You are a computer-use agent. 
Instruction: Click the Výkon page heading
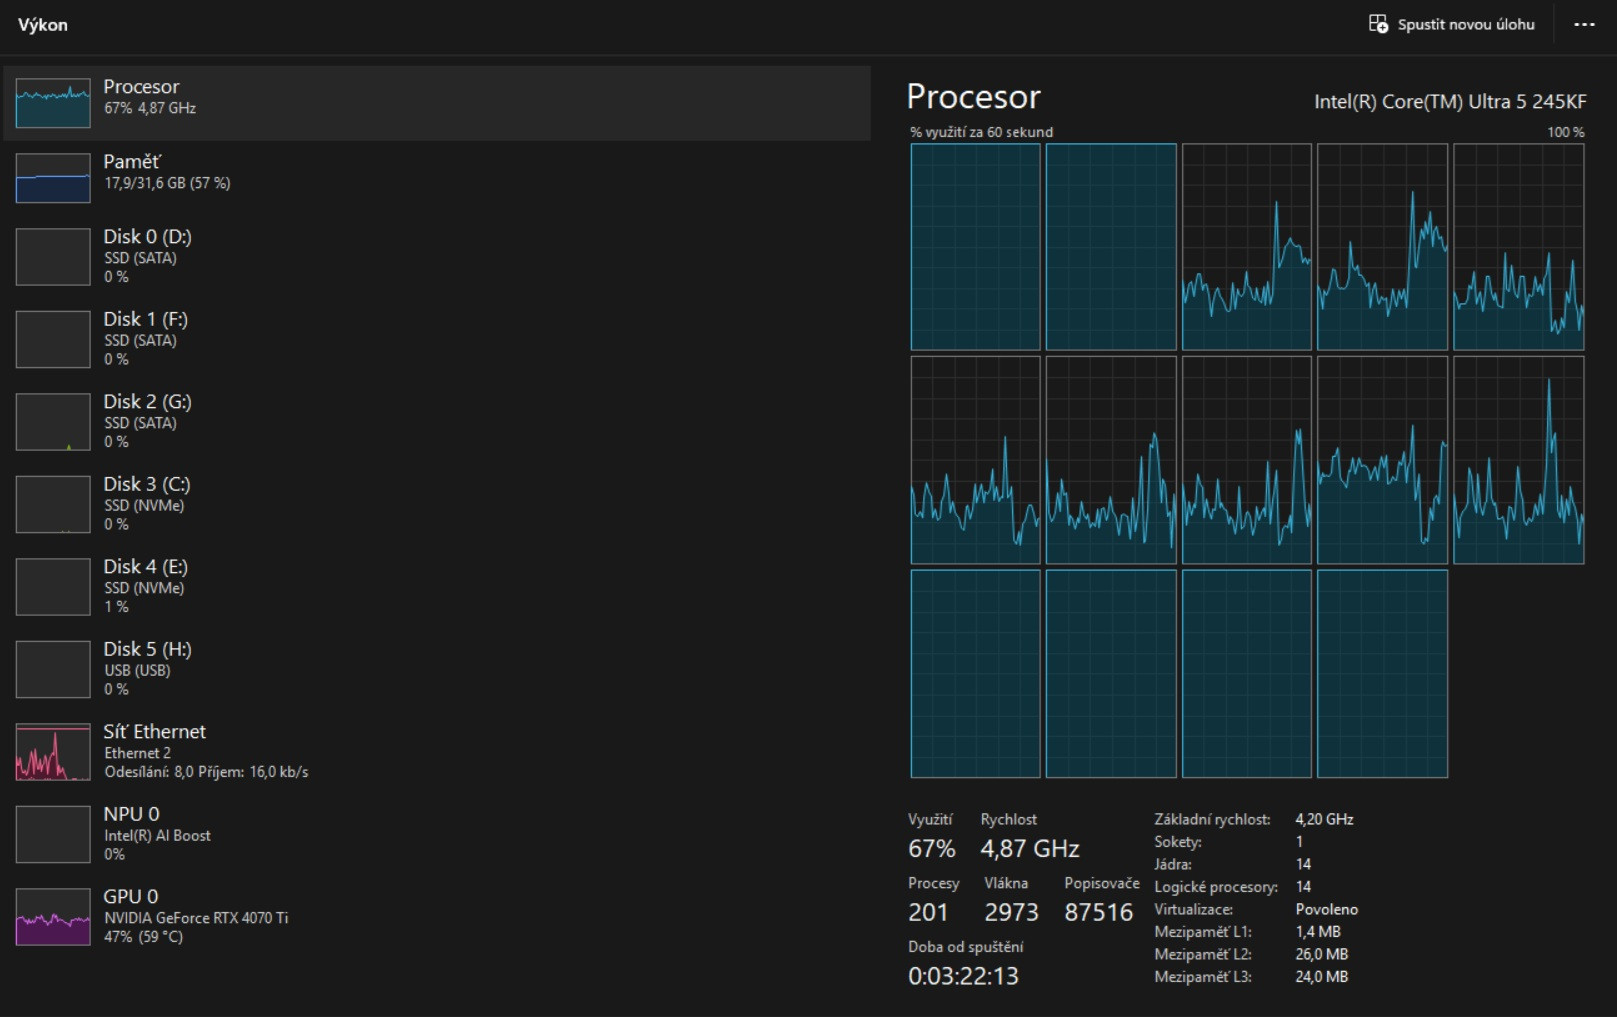[x=43, y=25]
